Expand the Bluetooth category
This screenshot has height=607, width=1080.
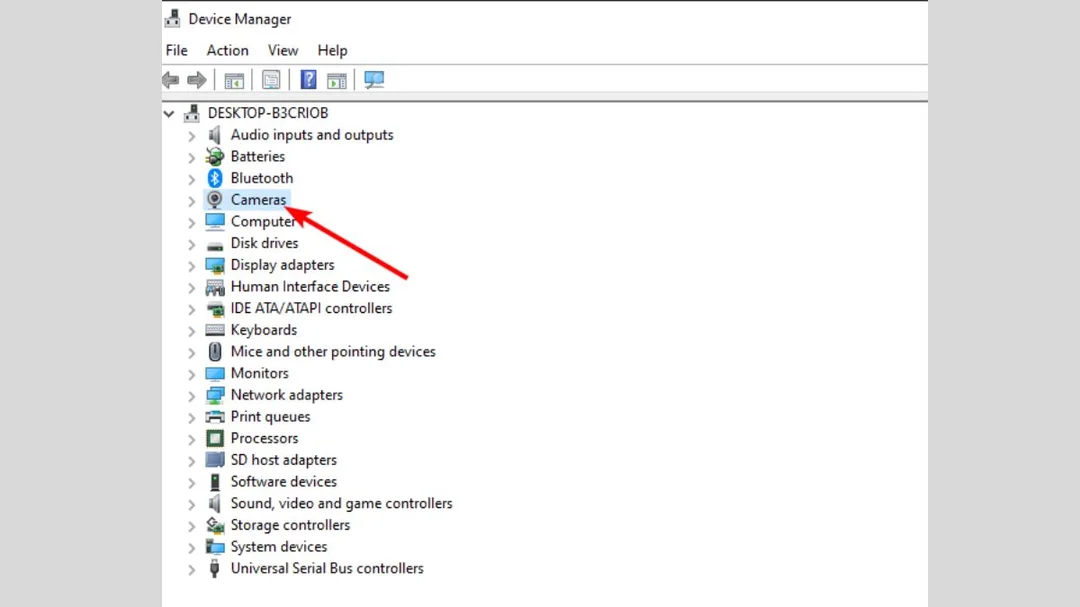tap(191, 179)
